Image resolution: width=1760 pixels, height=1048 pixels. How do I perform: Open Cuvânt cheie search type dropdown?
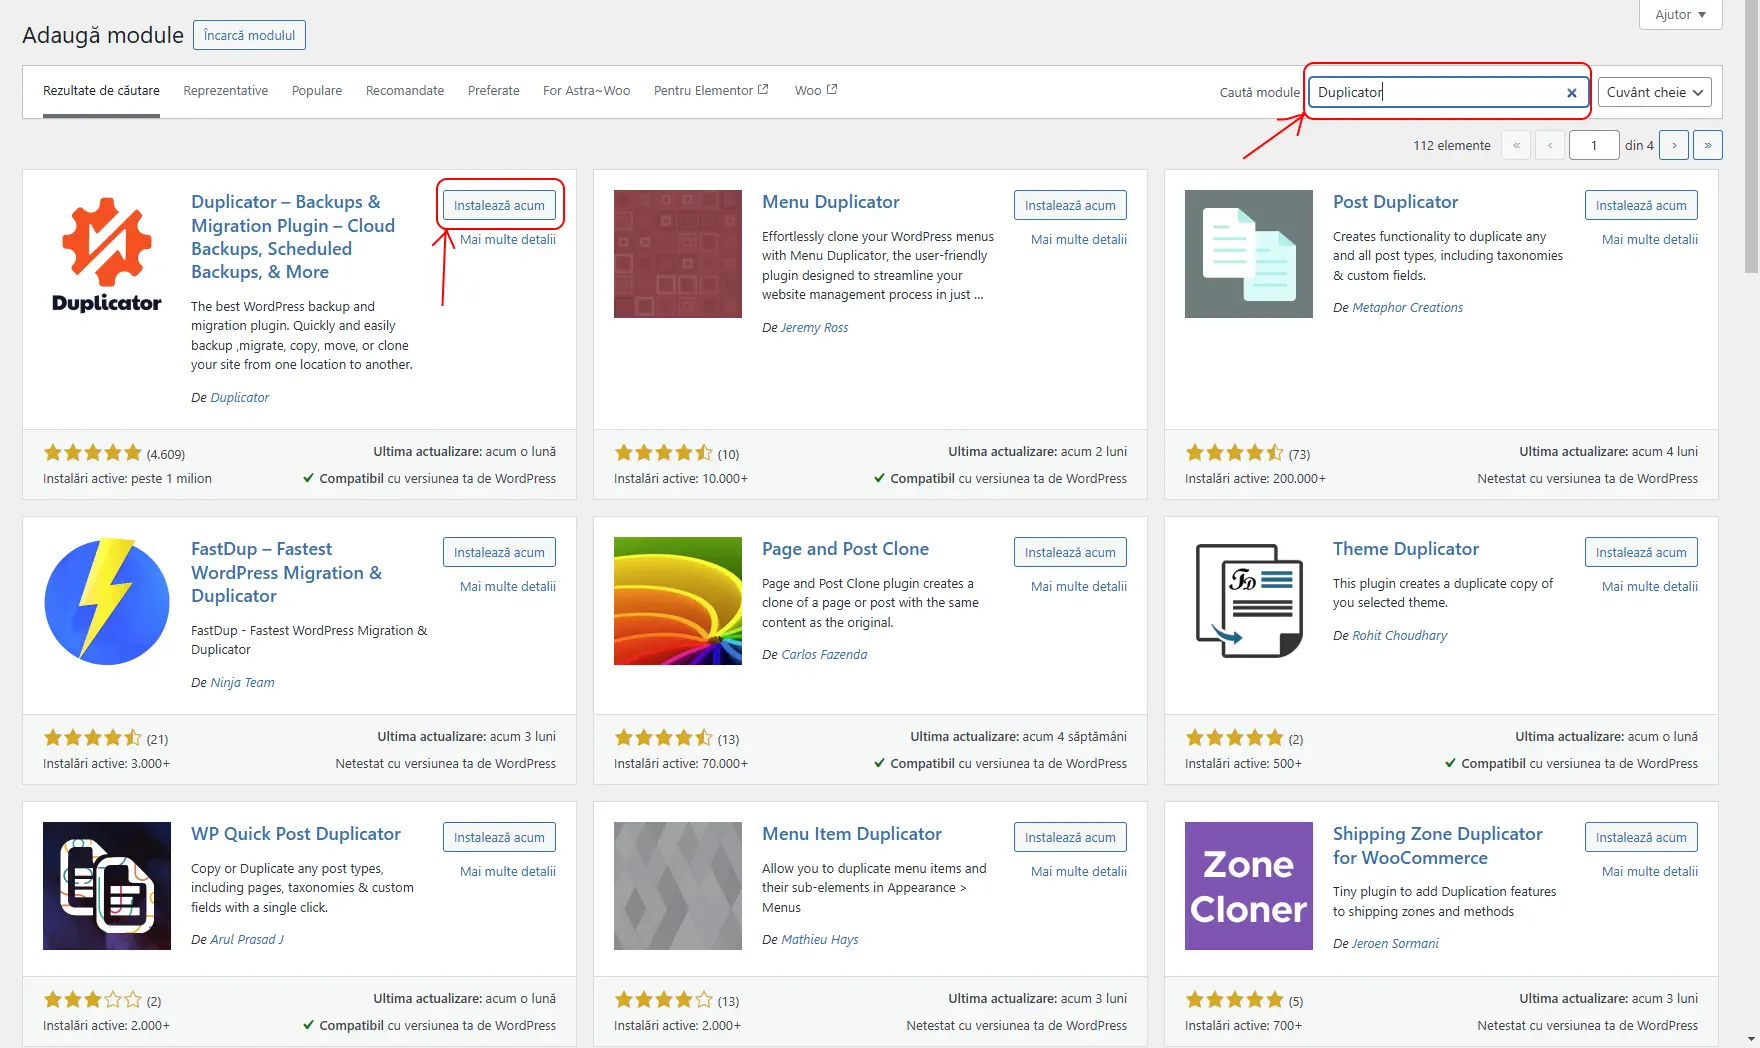1654,92
